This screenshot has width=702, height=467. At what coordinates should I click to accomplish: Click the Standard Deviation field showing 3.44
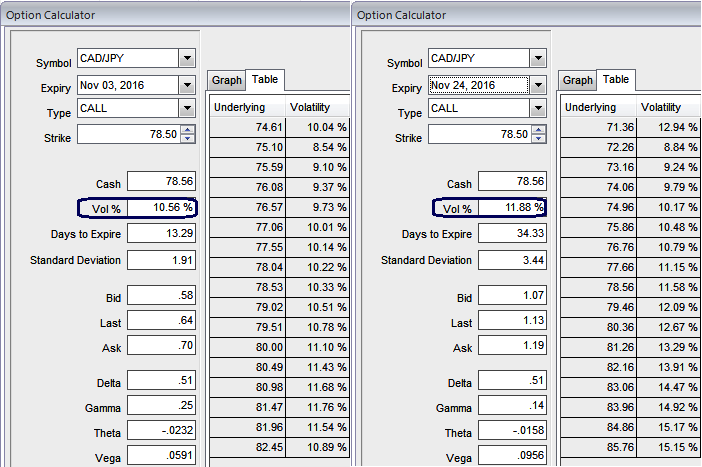pos(512,260)
